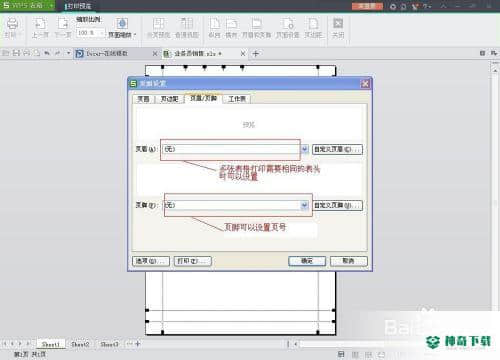Switch to the 页边距 margins tab

tap(169, 99)
